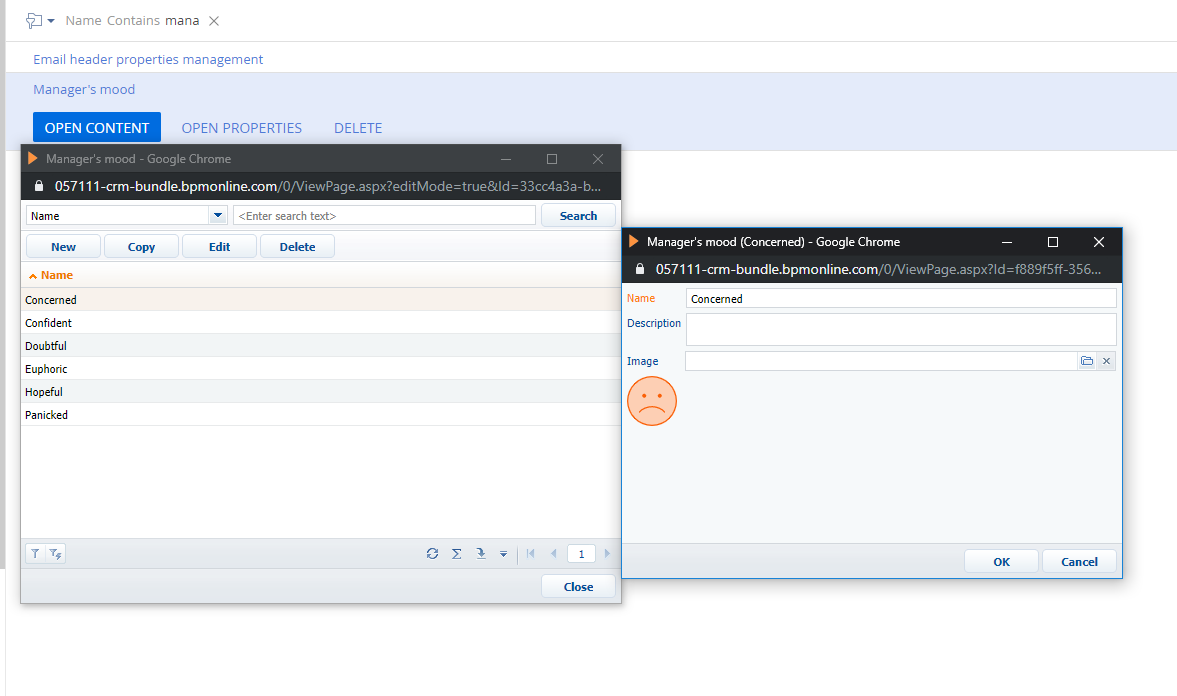Clear the image with the x icon
Viewport: 1177px width, 696px height.
(x=1106, y=361)
